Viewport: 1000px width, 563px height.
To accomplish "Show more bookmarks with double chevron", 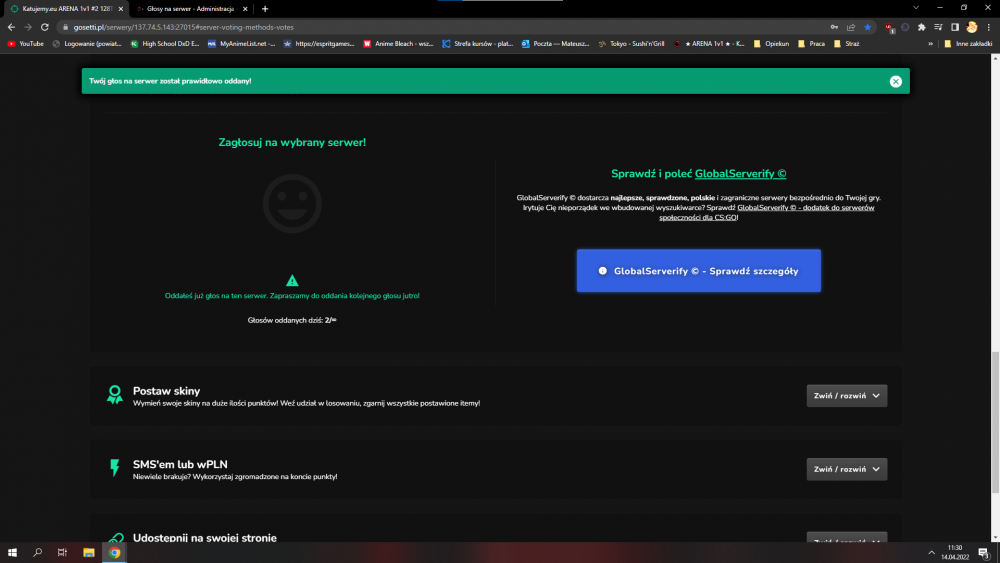I will 930,44.
